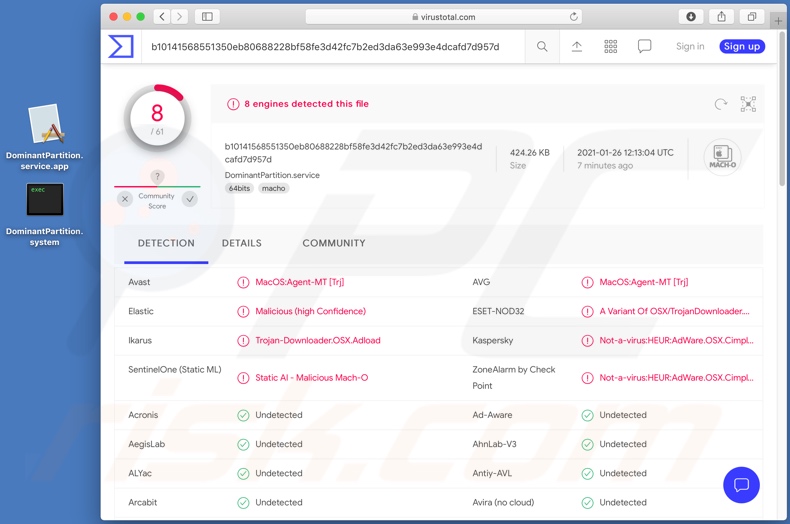The width and height of the screenshot is (790, 524).
Task: Click the 2021-01-26 12:13:04 UTC timestamp
Action: click(625, 153)
